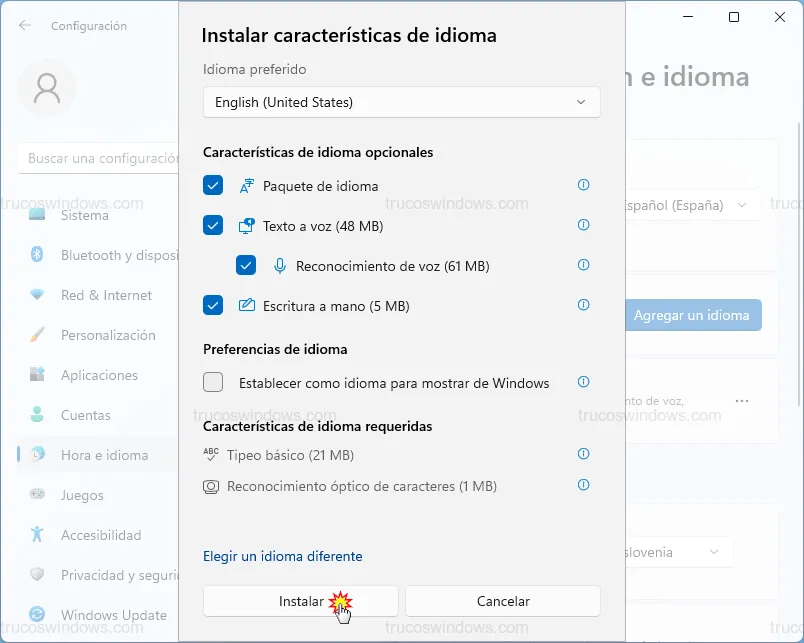Viewport: 804px width, 643px height.
Task: Click info icon for Reconocimiento de voz
Action: pos(584,265)
